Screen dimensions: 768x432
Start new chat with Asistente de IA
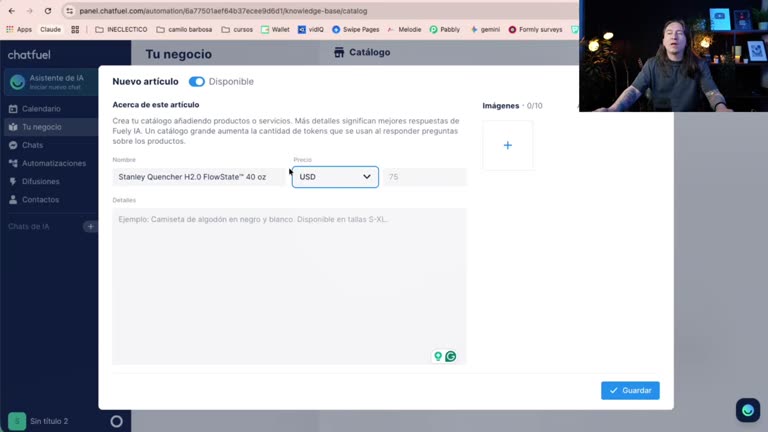[51, 82]
